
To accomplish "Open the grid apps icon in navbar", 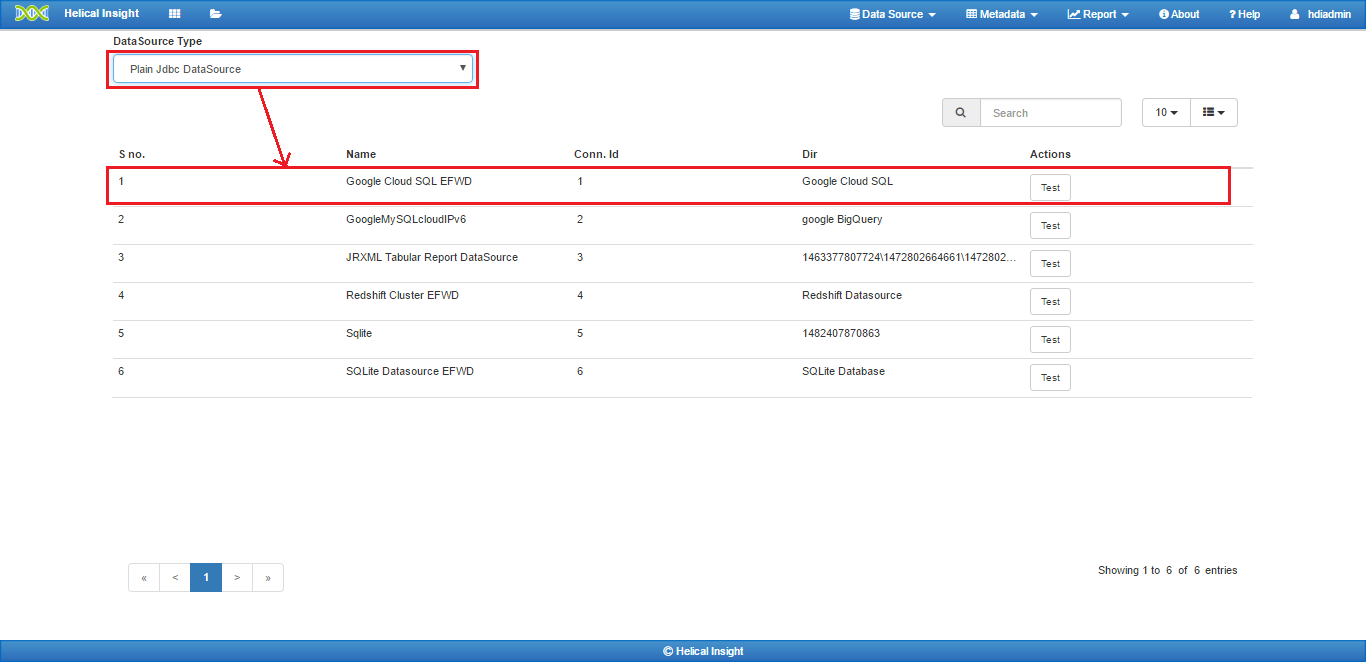I will [175, 14].
